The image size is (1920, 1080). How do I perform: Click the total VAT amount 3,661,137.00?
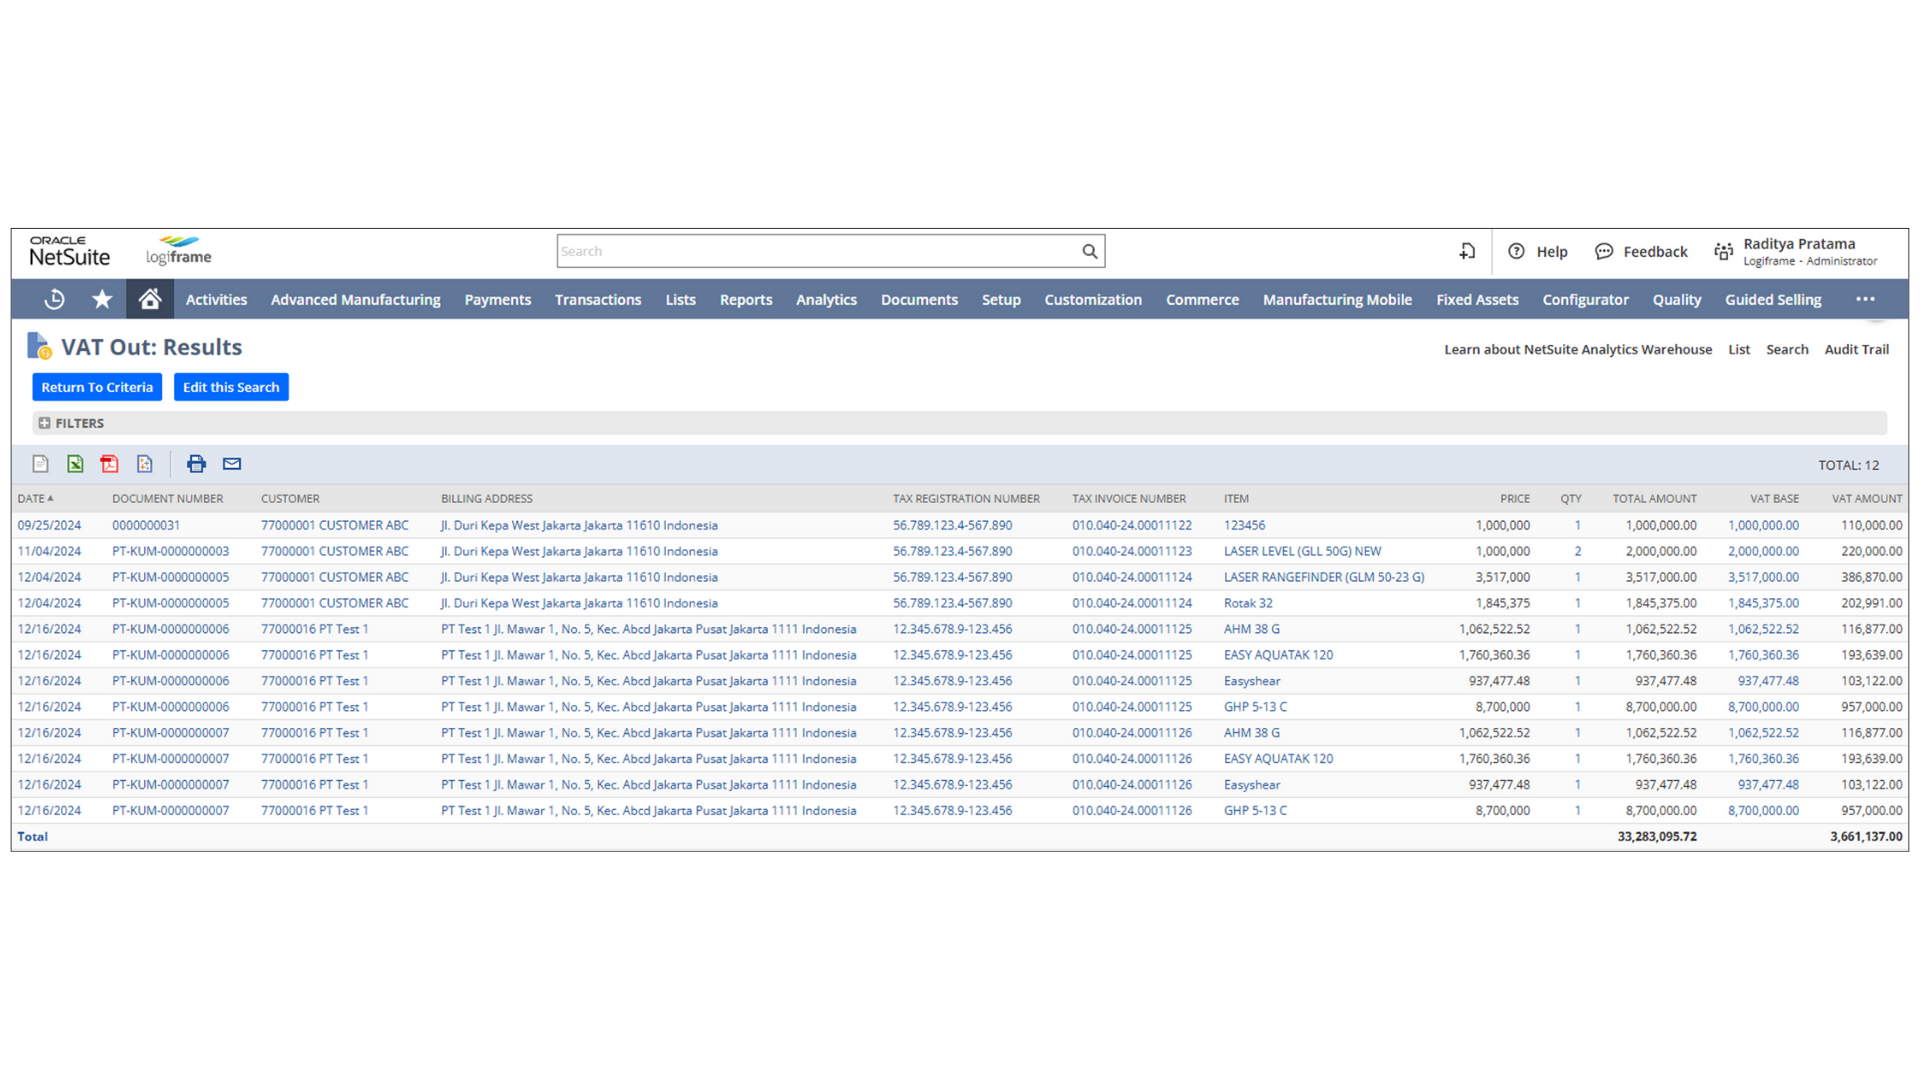point(1866,836)
